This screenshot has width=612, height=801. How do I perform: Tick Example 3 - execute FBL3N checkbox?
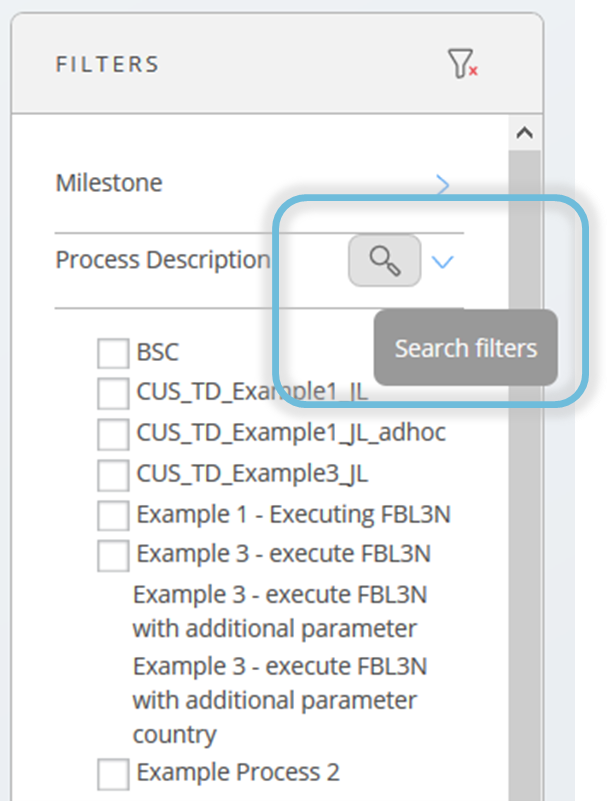click(x=113, y=556)
